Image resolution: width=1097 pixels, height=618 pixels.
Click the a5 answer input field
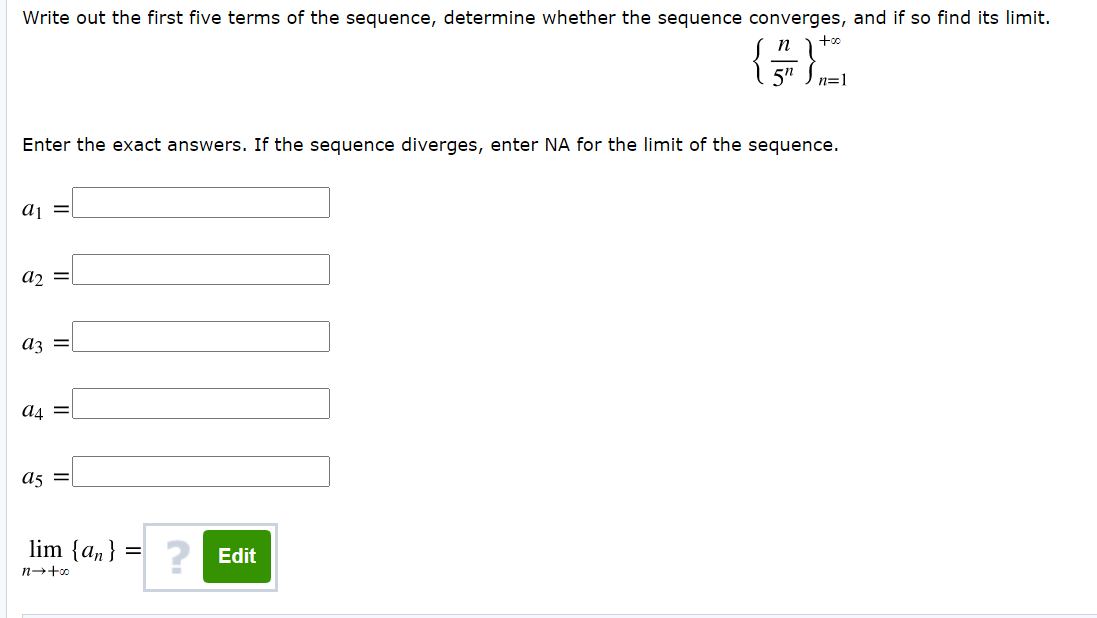(x=200, y=471)
